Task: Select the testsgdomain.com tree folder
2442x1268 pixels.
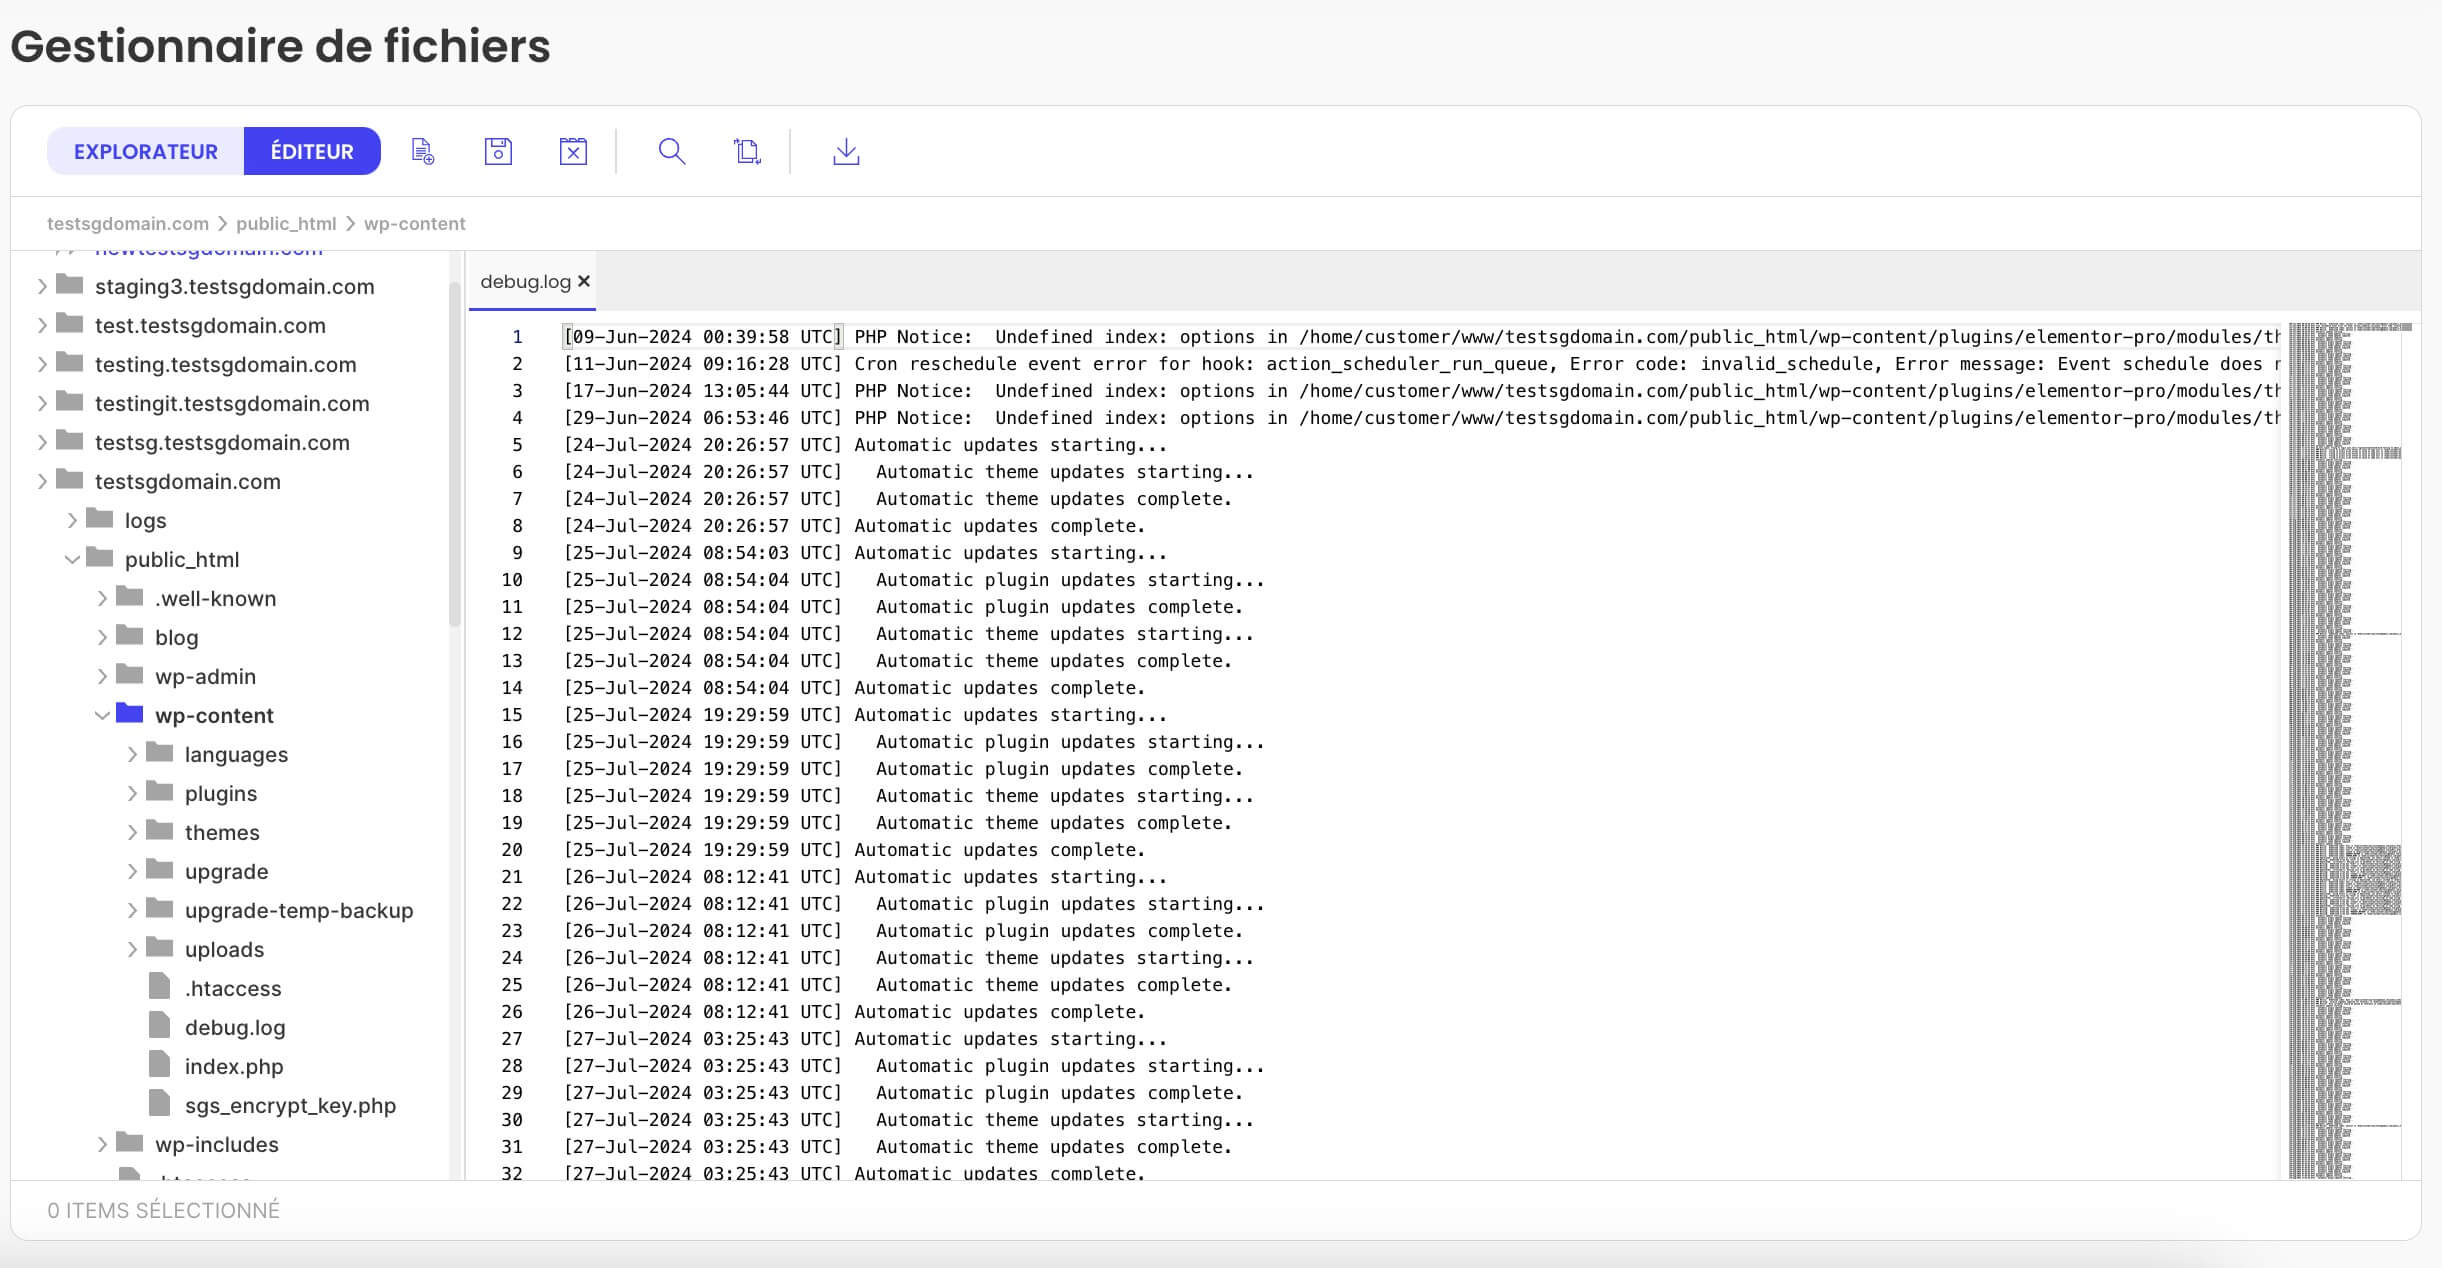Action: coord(188,481)
